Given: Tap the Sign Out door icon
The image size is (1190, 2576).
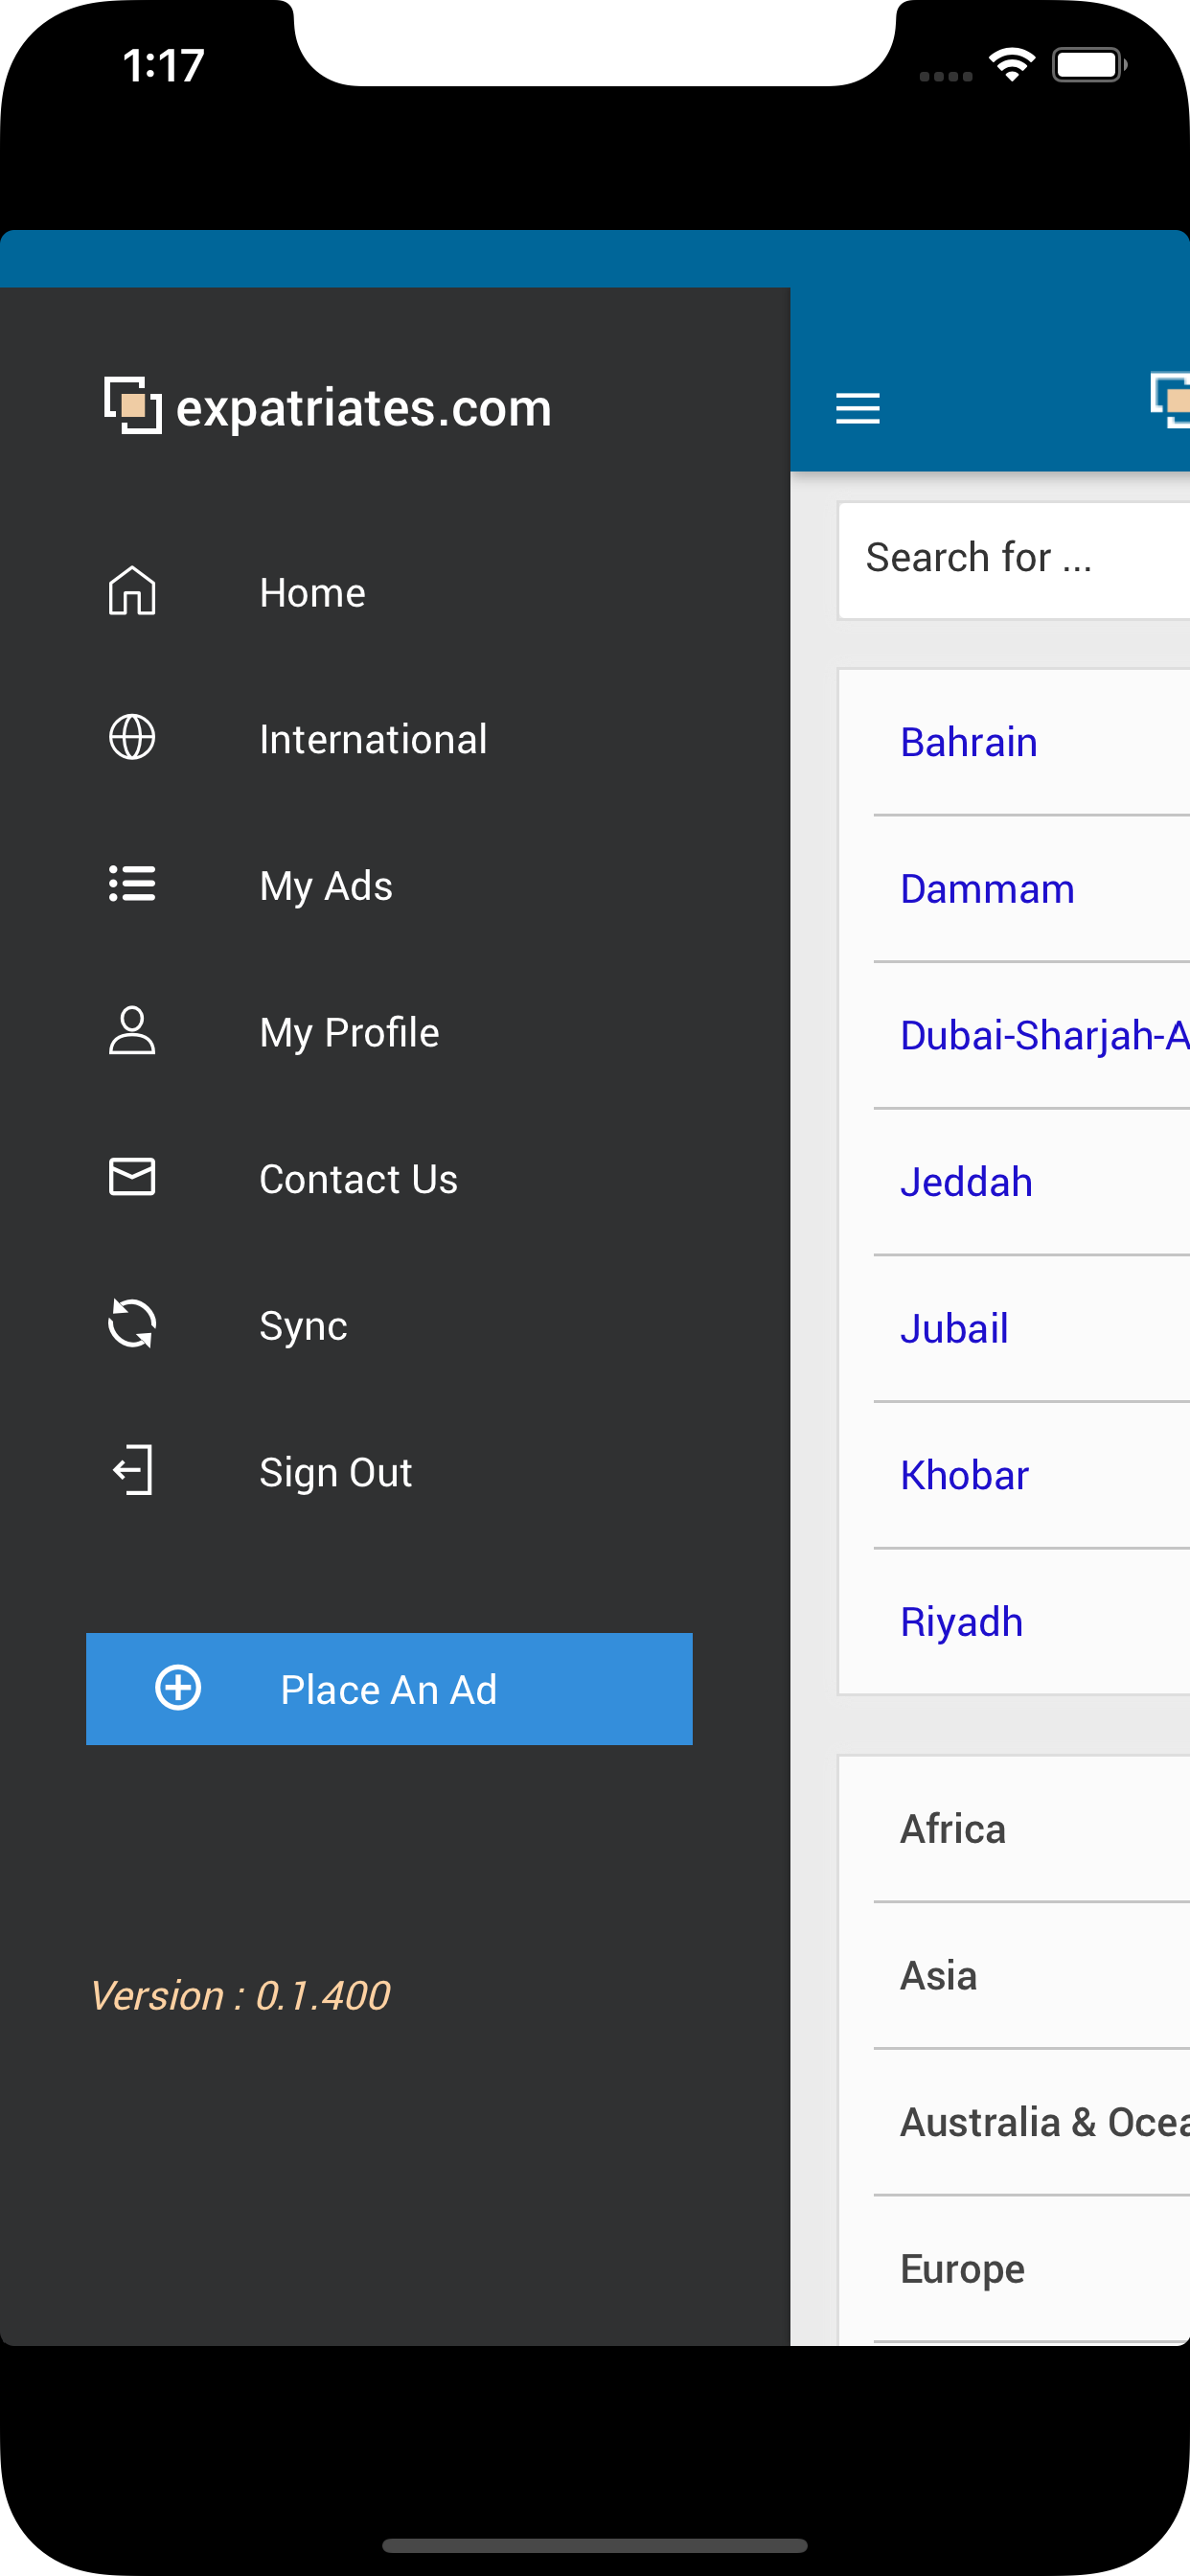Looking at the screenshot, I should pyautogui.click(x=132, y=1470).
